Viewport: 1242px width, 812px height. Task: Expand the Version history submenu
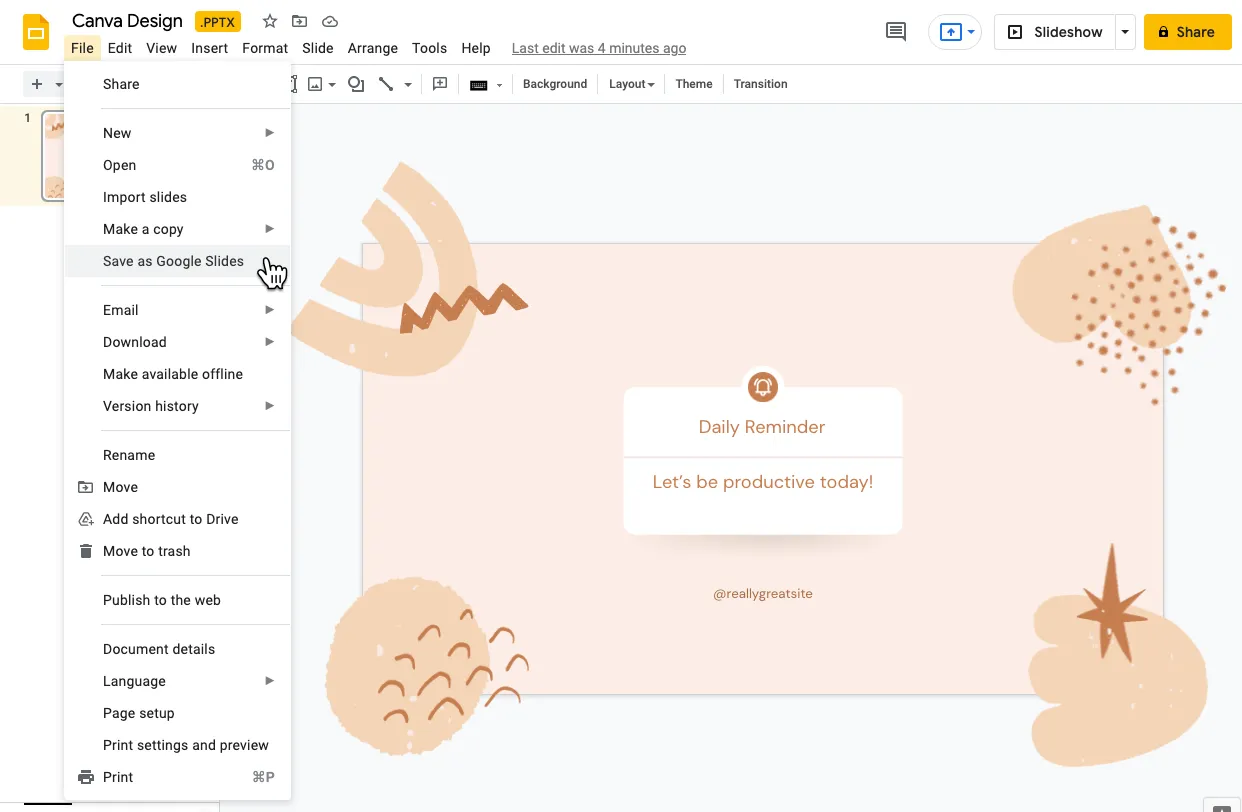(151, 406)
